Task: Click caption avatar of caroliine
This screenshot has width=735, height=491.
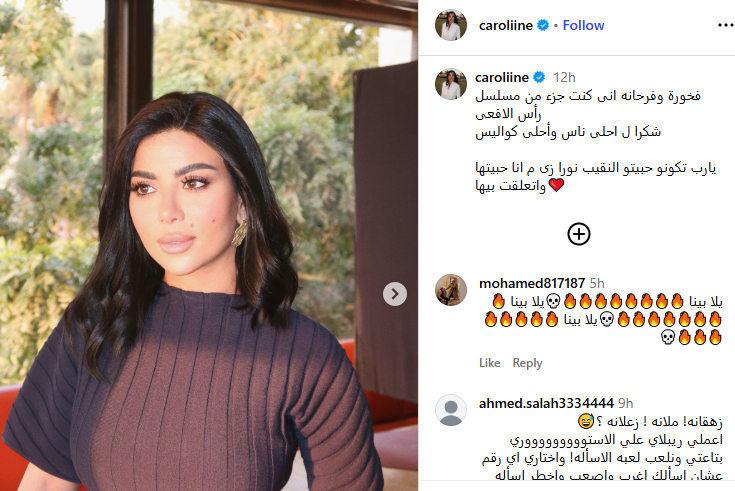Action: pos(451,84)
